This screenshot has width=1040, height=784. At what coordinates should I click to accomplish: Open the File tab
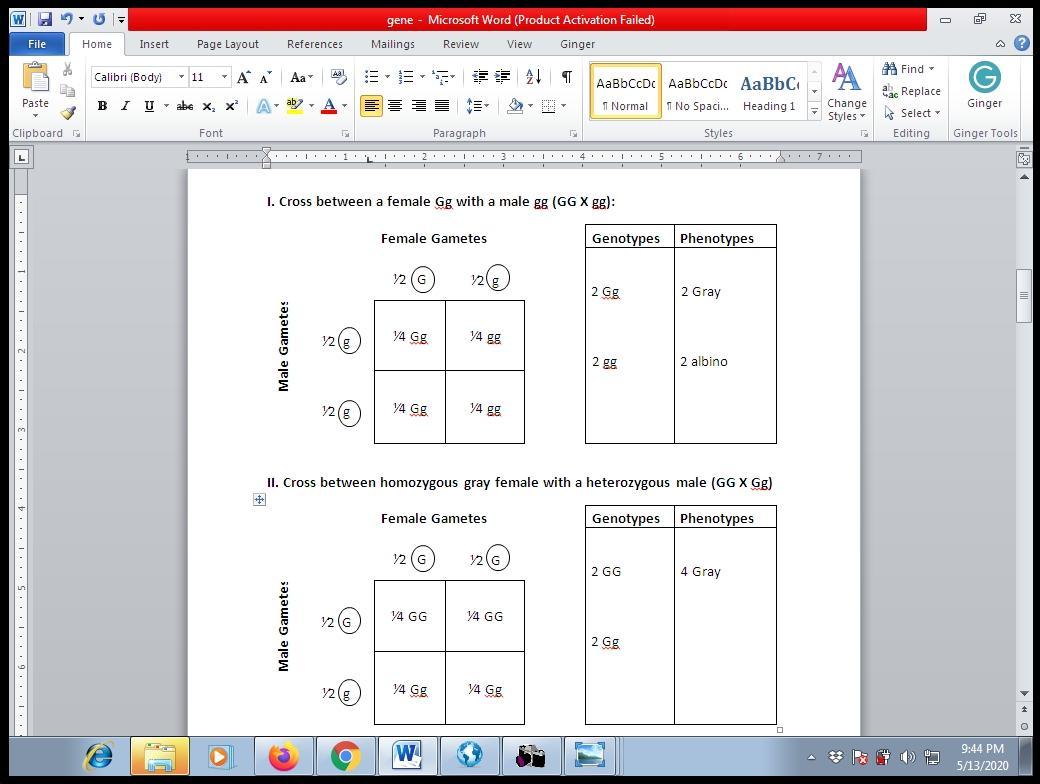(x=37, y=44)
